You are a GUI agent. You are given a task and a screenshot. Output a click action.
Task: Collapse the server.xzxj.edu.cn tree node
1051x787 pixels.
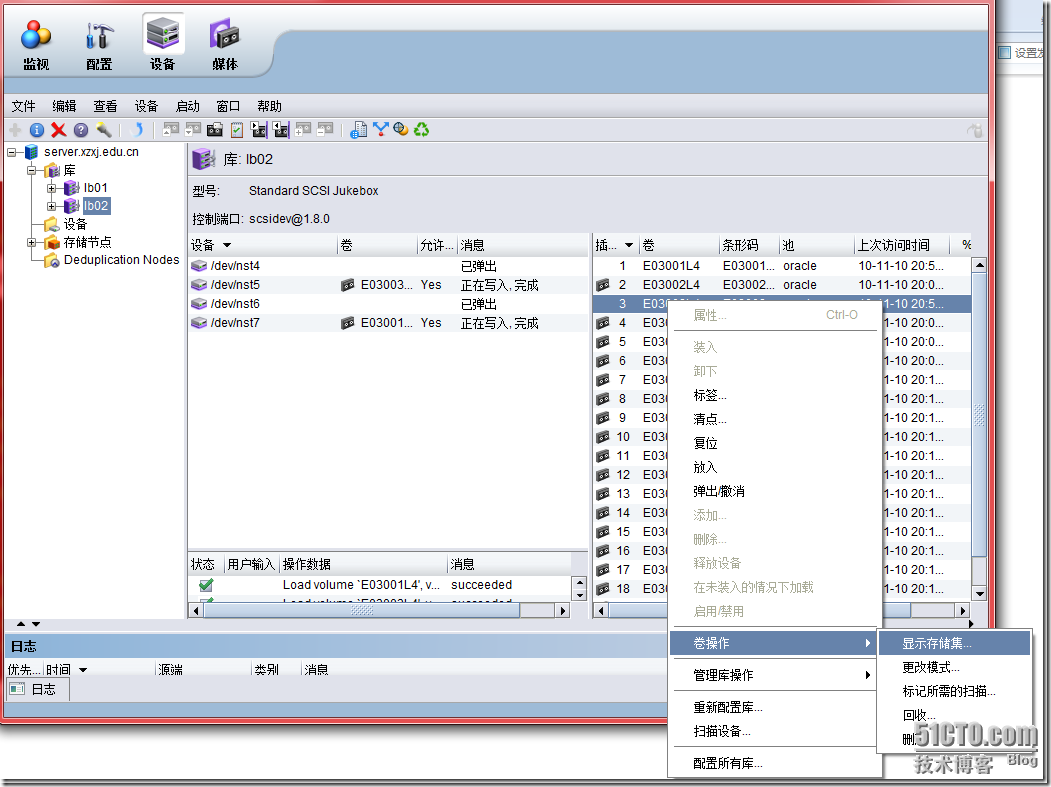11,152
